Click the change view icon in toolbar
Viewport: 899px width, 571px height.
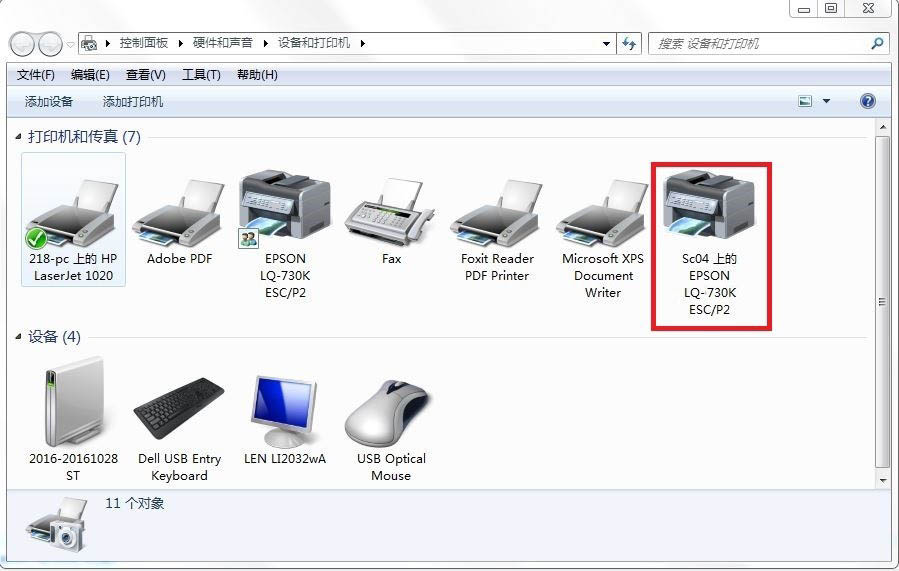(x=805, y=101)
